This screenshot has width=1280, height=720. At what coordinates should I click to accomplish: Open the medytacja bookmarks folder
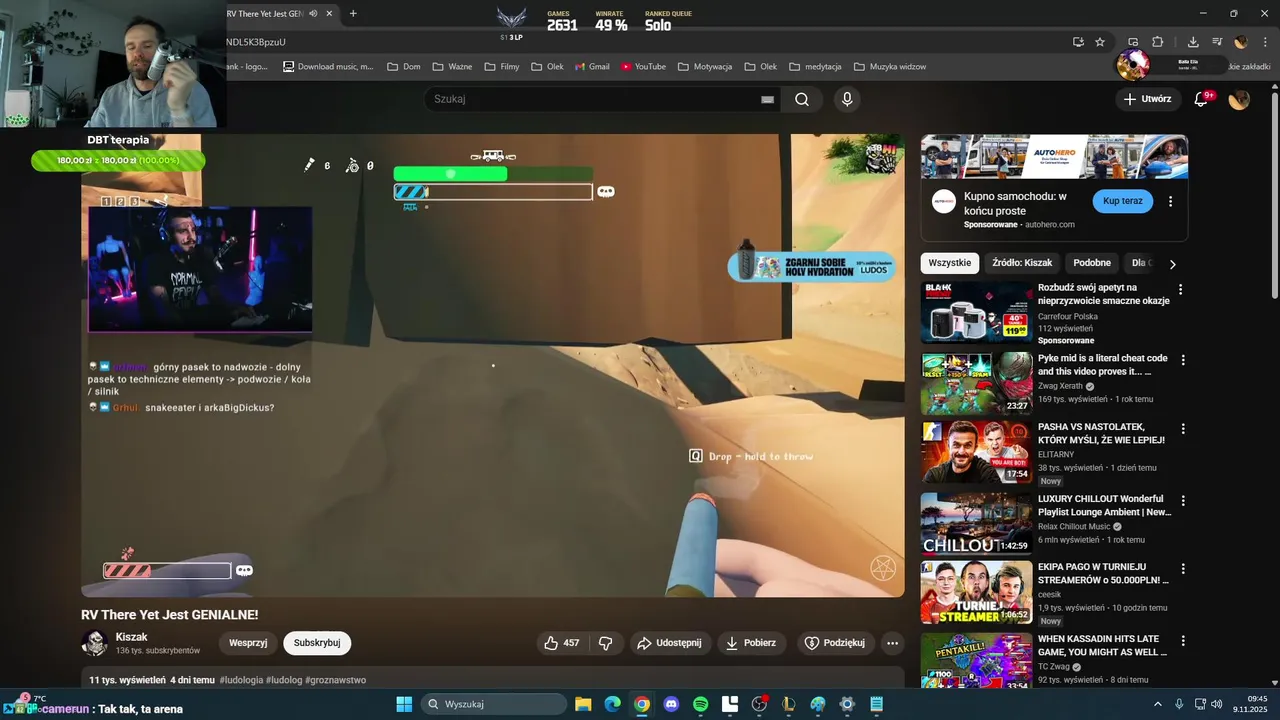815,67
